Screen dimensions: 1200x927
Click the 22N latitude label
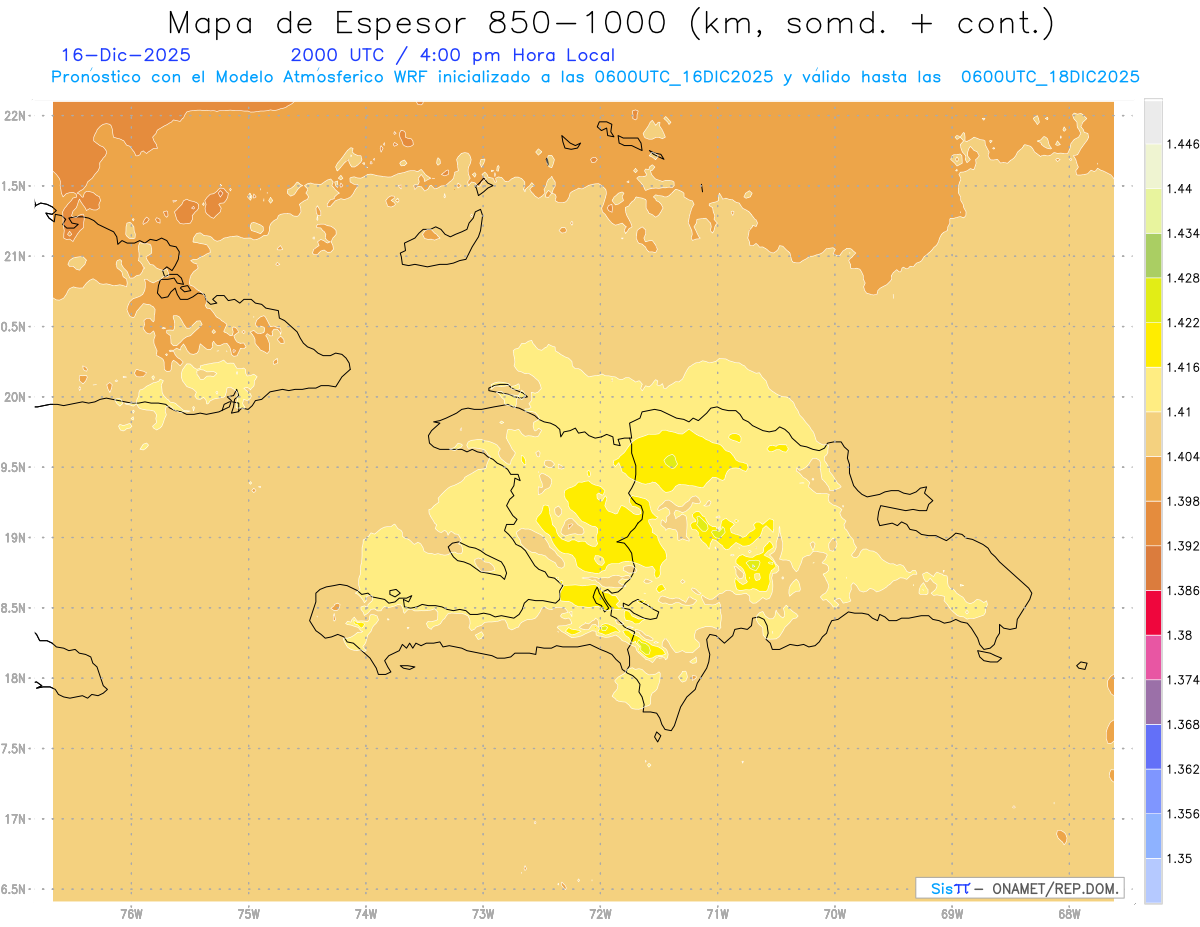coord(15,115)
